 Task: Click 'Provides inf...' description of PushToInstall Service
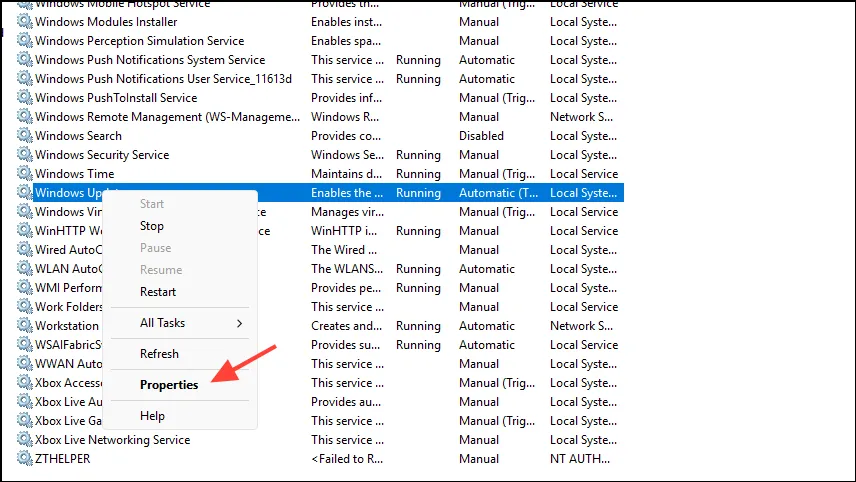[x=347, y=98]
